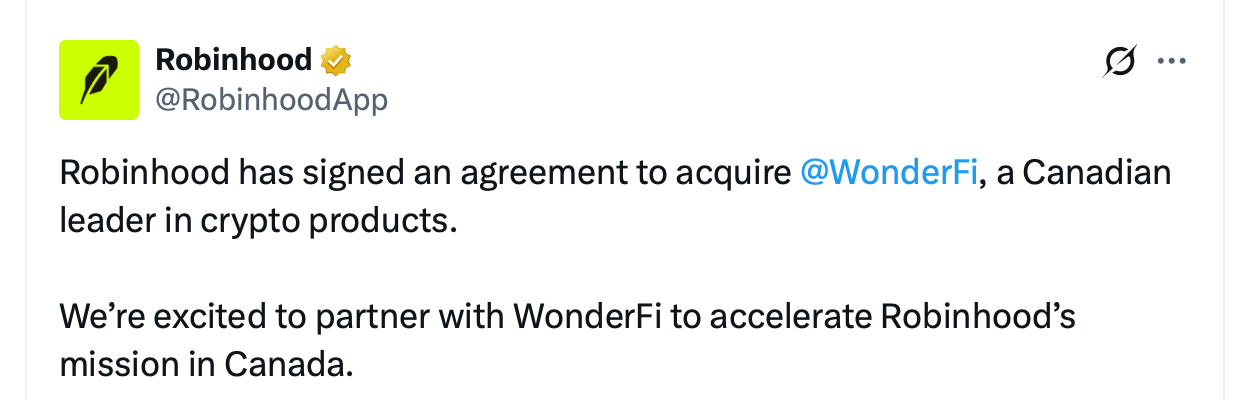Viewport: 1248px width, 400px height.
Task: Click Robinhood's green feather profile avatar
Action: (x=99, y=80)
